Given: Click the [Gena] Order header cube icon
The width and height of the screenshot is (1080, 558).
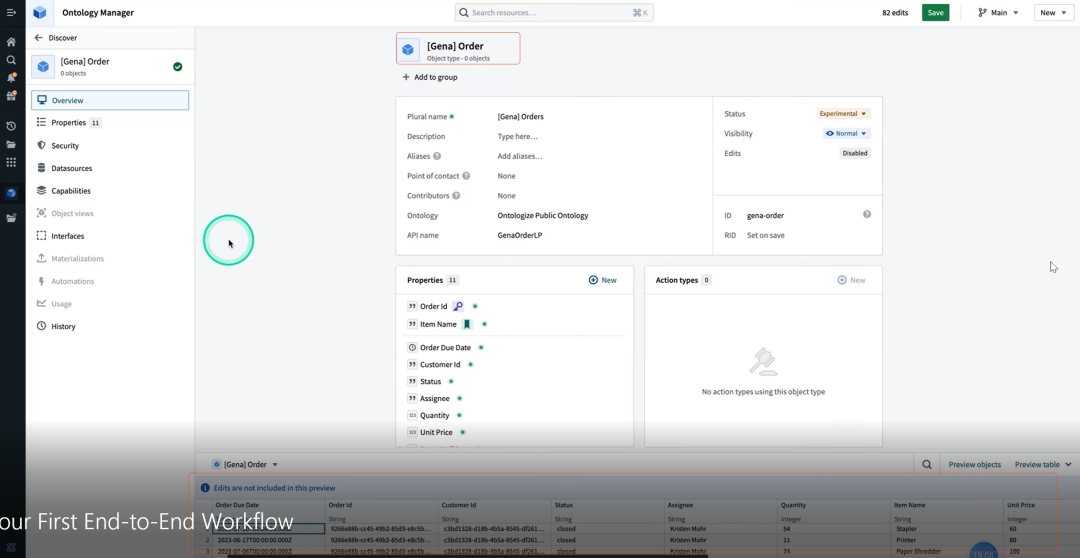Looking at the screenshot, I should (408, 50).
